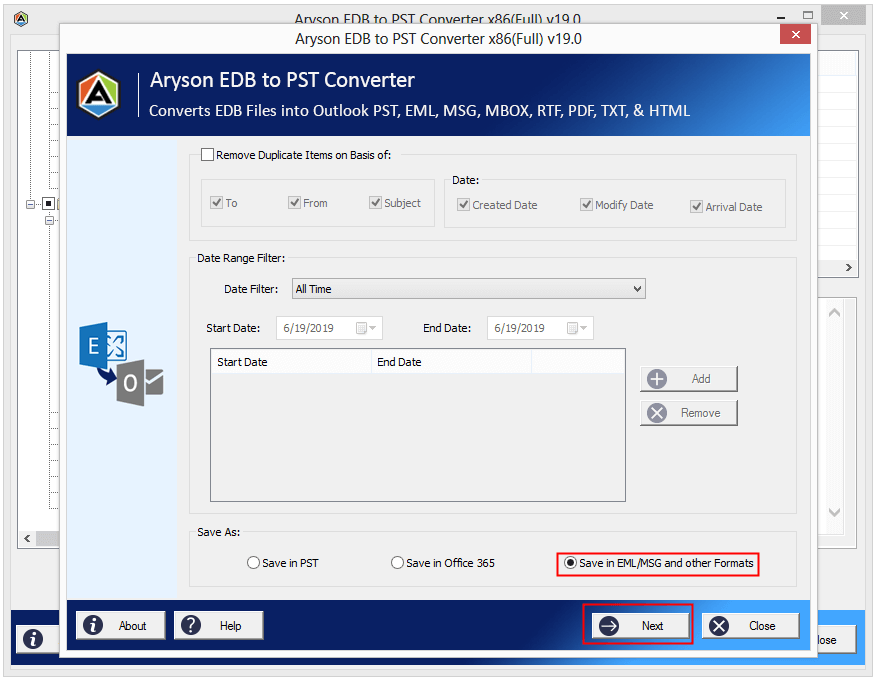Click the End Date input field
Screen dimensions: 874x678
tap(540, 328)
